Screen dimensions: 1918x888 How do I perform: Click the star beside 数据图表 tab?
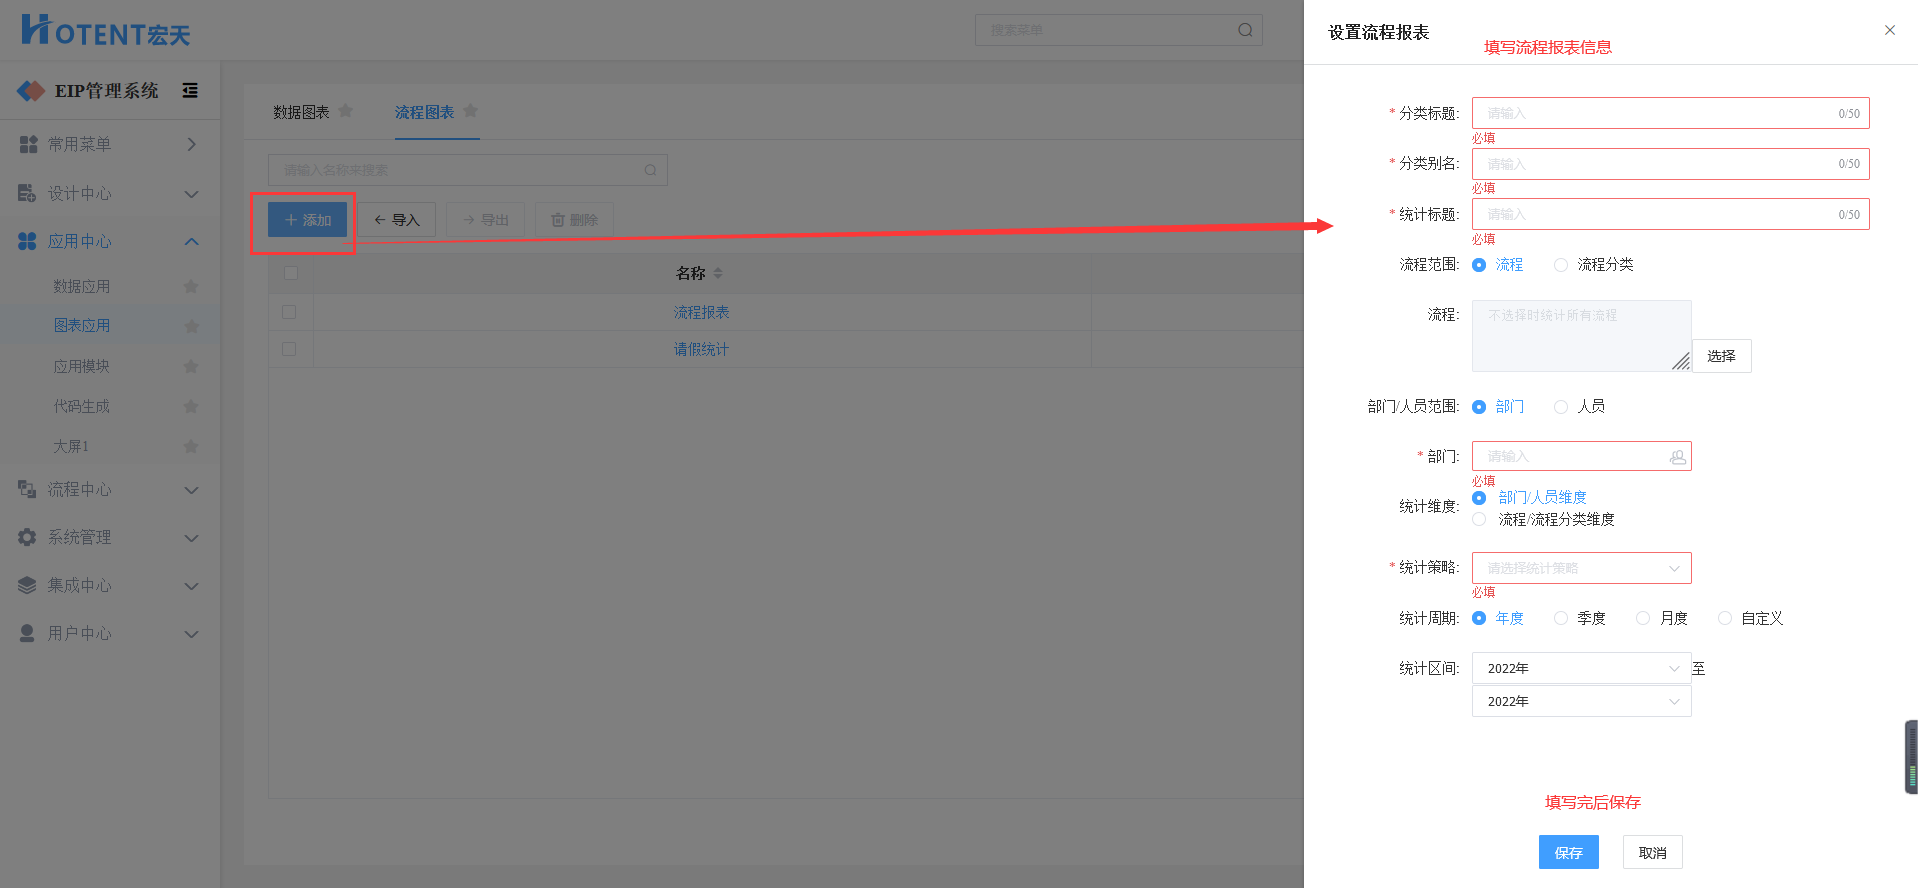click(x=346, y=111)
